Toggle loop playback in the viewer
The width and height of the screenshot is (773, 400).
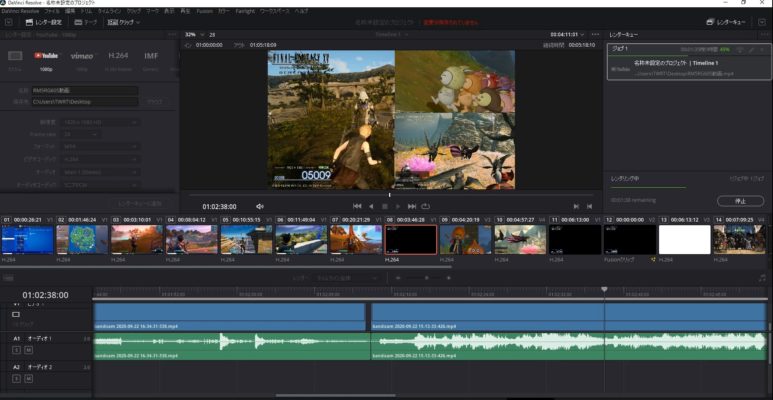[425, 206]
